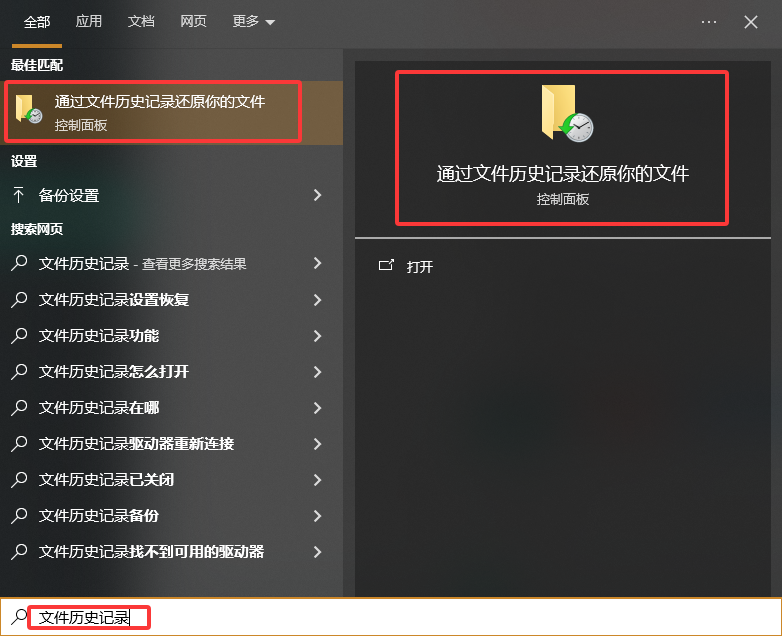782x636 pixels.
Task: Select web suggestion 文件历史记录已关闭
Action: (x=172, y=479)
